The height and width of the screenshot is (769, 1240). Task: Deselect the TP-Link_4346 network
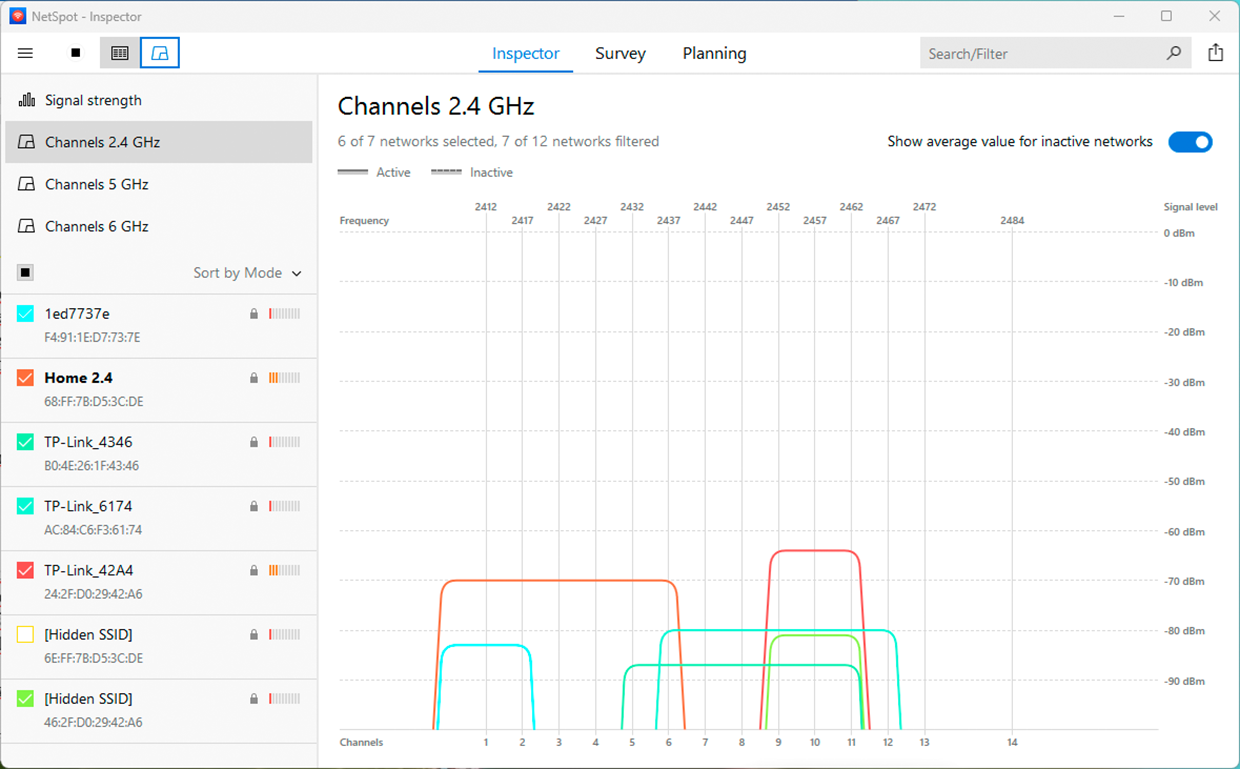[x=25, y=442]
